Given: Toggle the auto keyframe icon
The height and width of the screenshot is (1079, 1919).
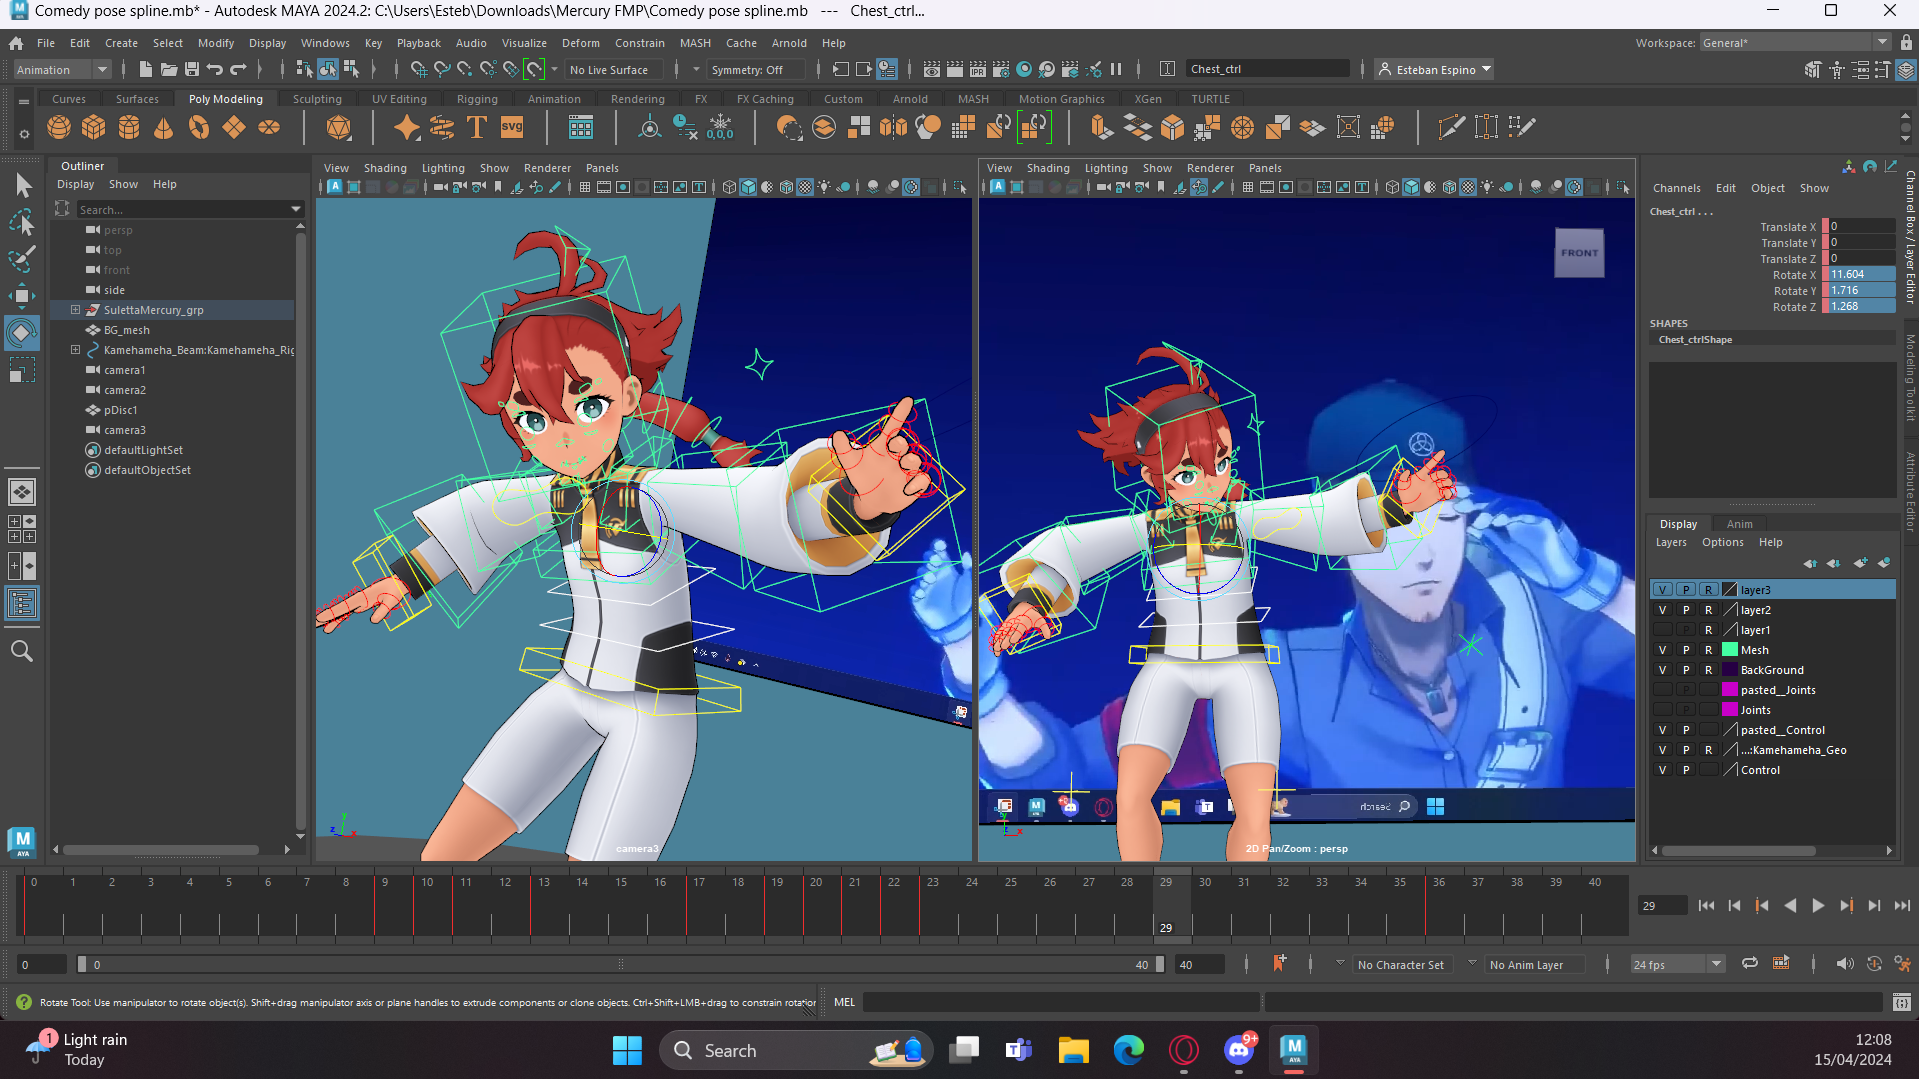Looking at the screenshot, I should tap(1874, 964).
